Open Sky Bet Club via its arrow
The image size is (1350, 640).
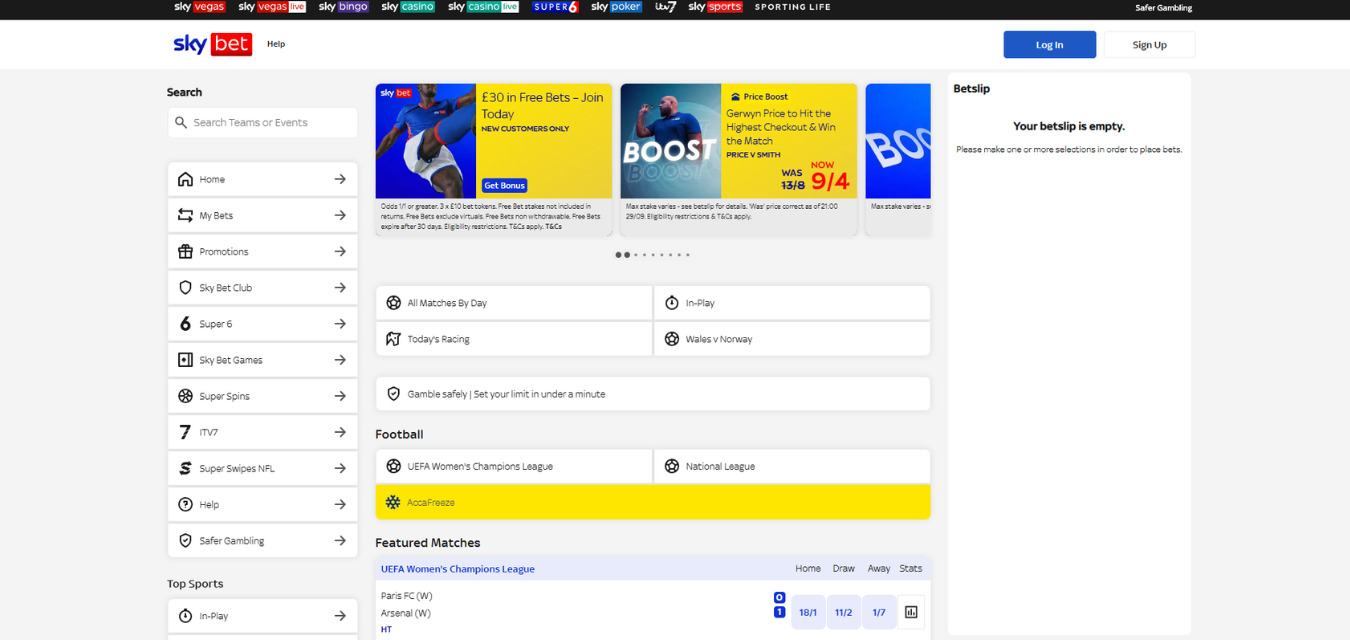point(340,288)
